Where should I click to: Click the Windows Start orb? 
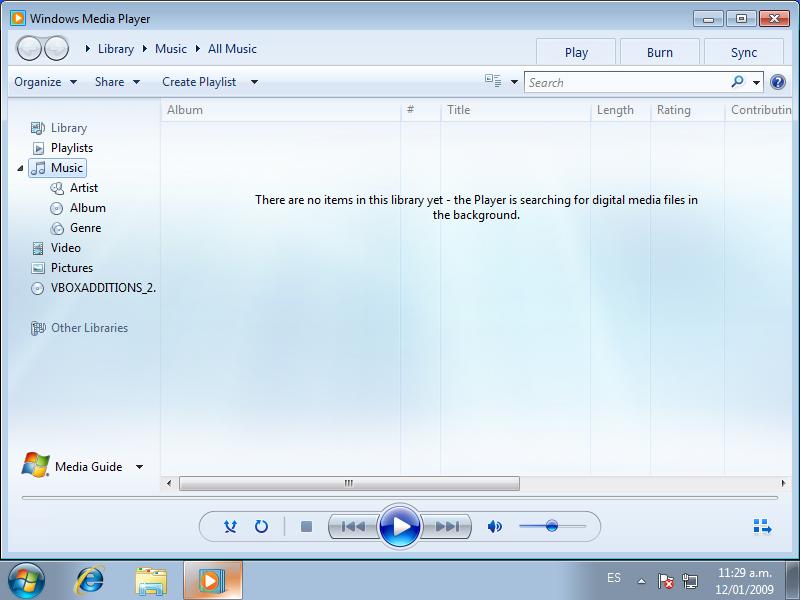26,579
